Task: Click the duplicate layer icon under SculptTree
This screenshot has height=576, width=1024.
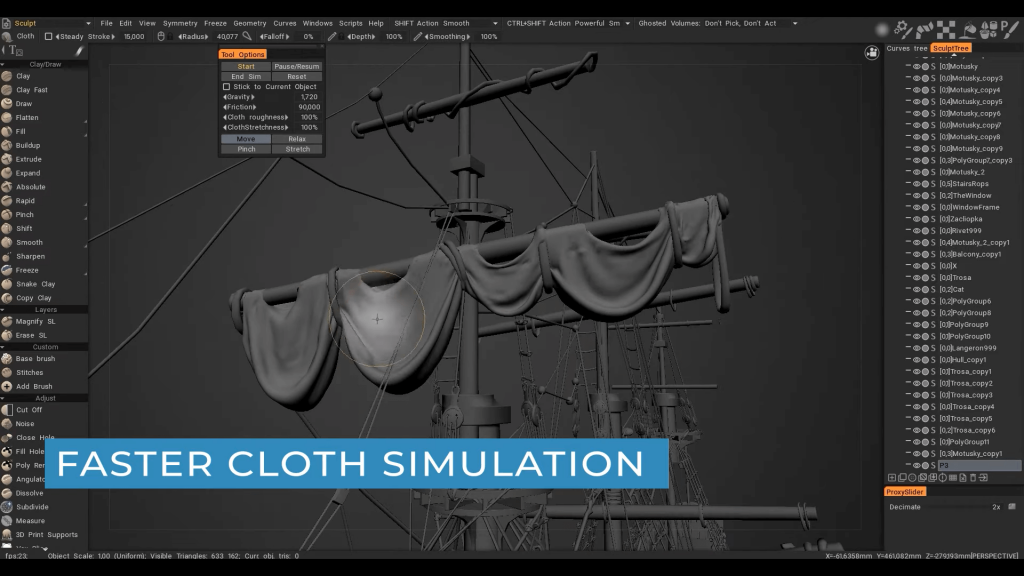Action: [x=903, y=478]
